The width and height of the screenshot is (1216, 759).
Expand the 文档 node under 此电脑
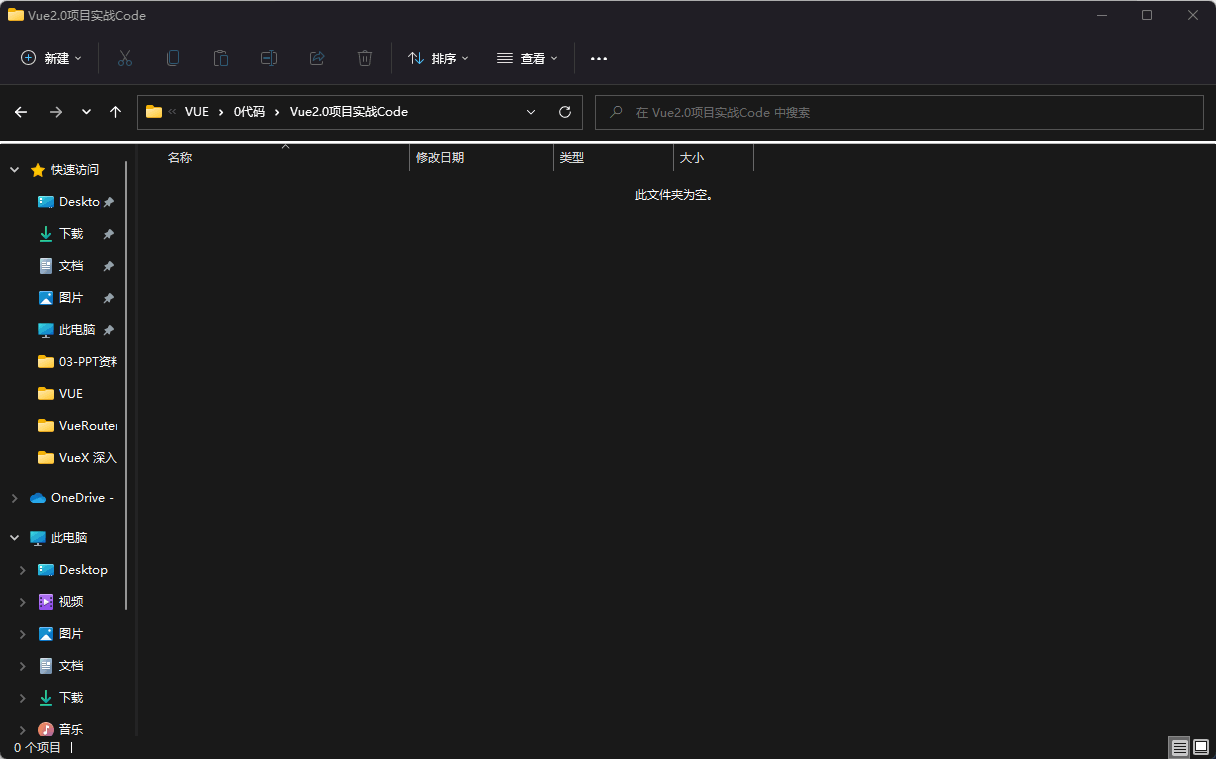point(23,666)
